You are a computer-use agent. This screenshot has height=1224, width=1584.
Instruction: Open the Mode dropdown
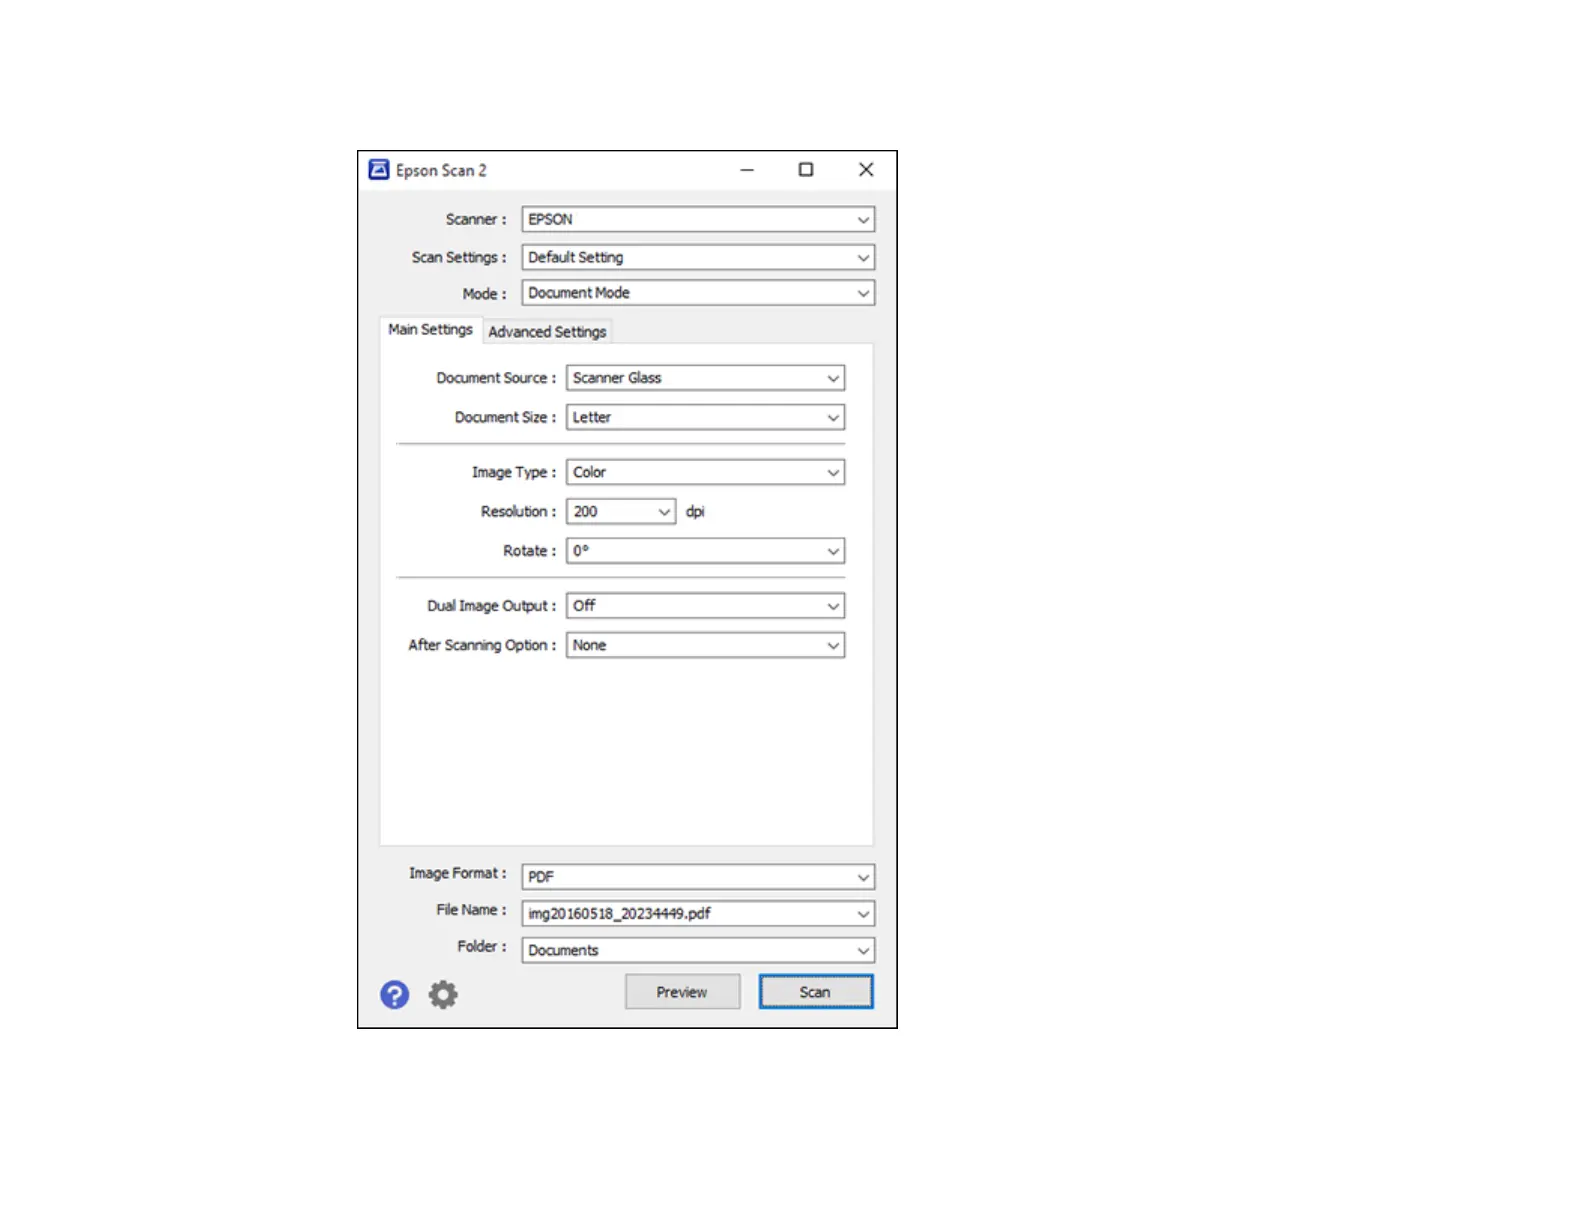698,293
